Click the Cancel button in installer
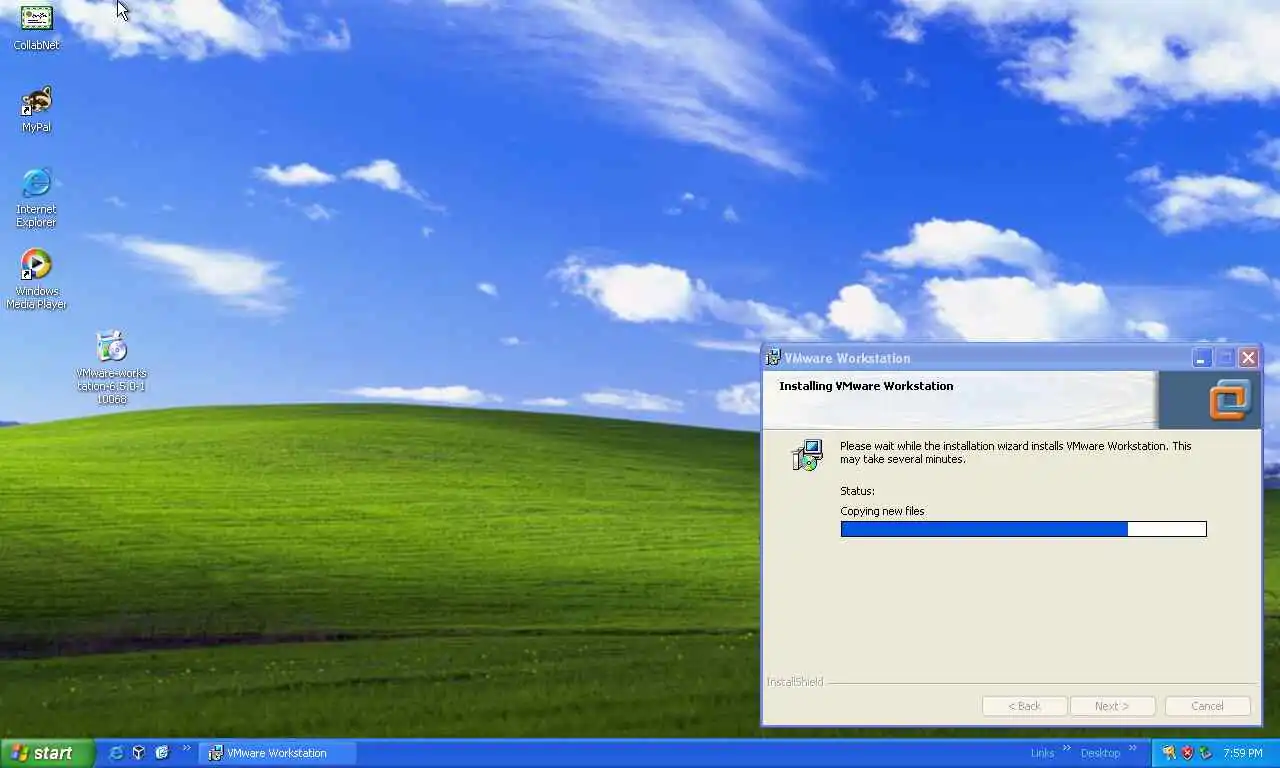Image resolution: width=1280 pixels, height=768 pixels. tap(1207, 706)
